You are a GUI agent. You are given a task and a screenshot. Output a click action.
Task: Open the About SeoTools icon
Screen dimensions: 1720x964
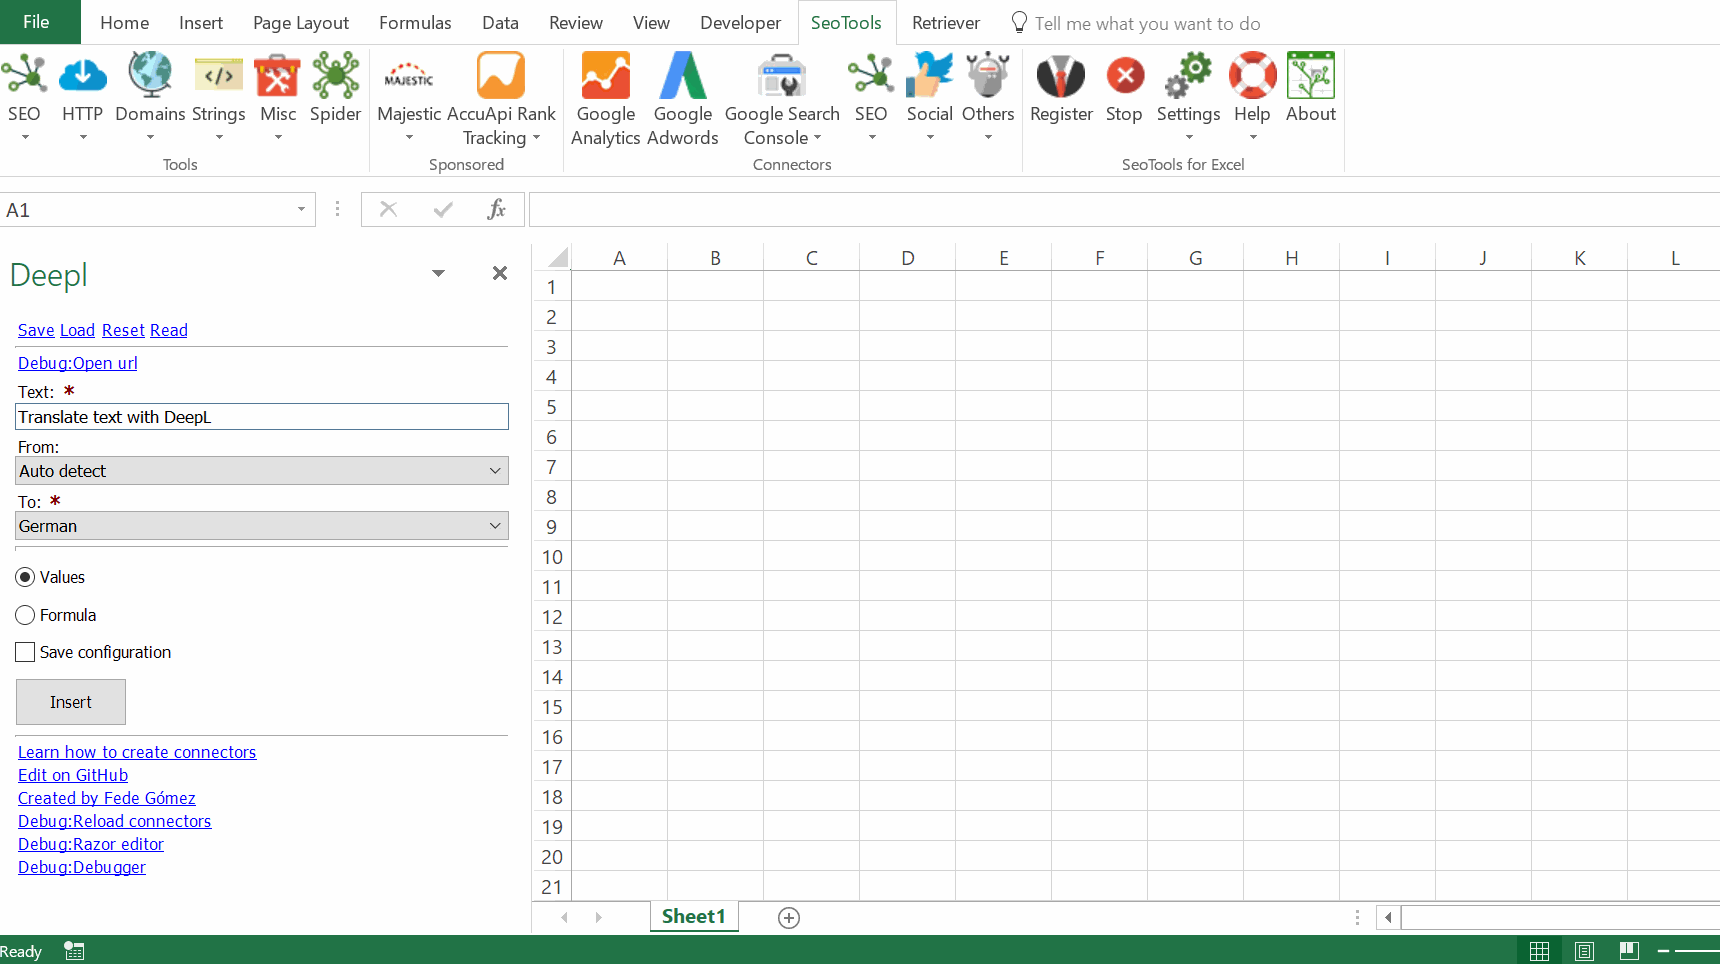click(1311, 76)
